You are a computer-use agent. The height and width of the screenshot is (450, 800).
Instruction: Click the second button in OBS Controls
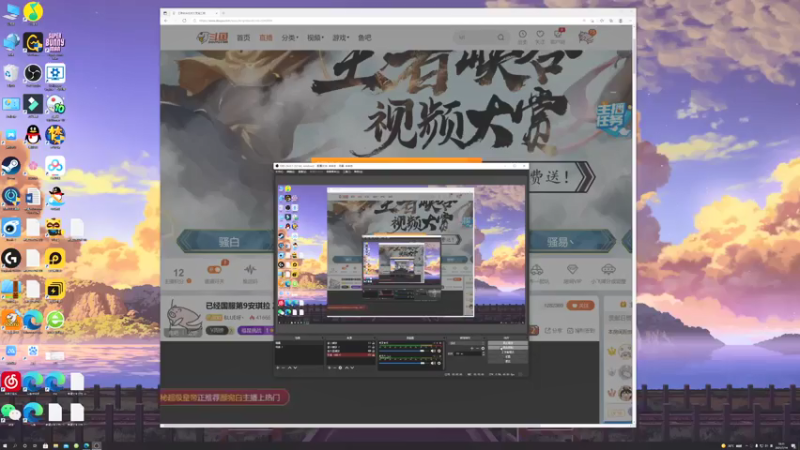(x=508, y=347)
